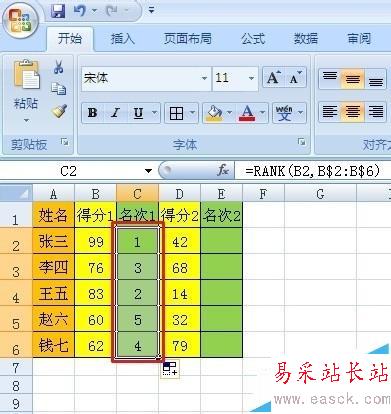Select all cells with the corner button

coord(16,193)
